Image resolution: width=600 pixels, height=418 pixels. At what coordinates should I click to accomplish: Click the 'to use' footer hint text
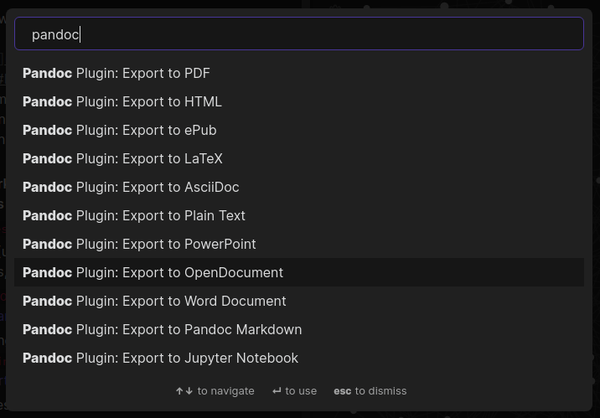coord(301,391)
